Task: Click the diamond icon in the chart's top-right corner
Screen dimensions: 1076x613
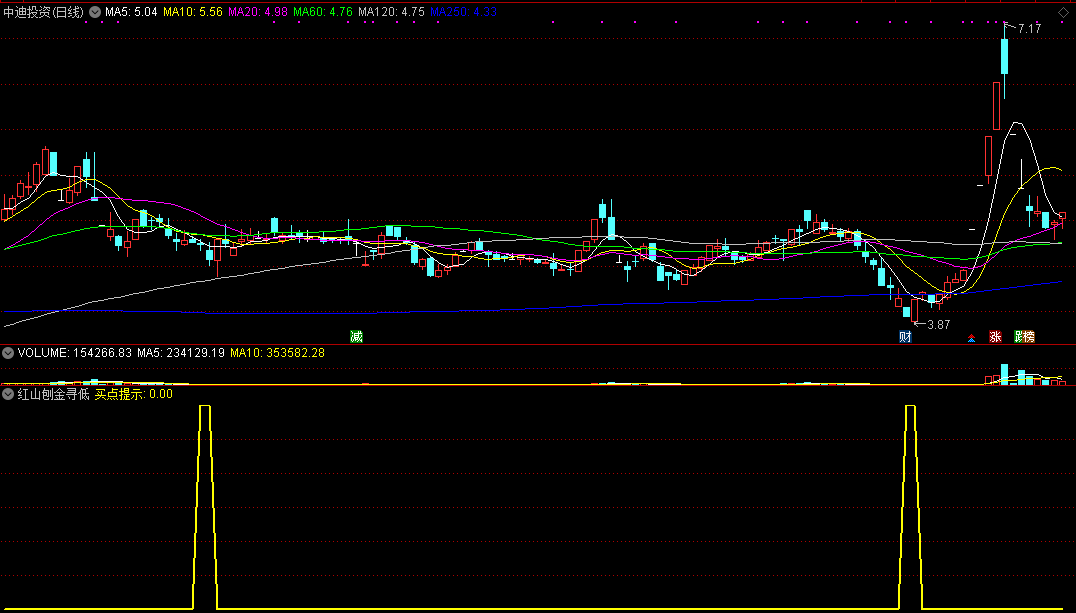Action: 1063,12
